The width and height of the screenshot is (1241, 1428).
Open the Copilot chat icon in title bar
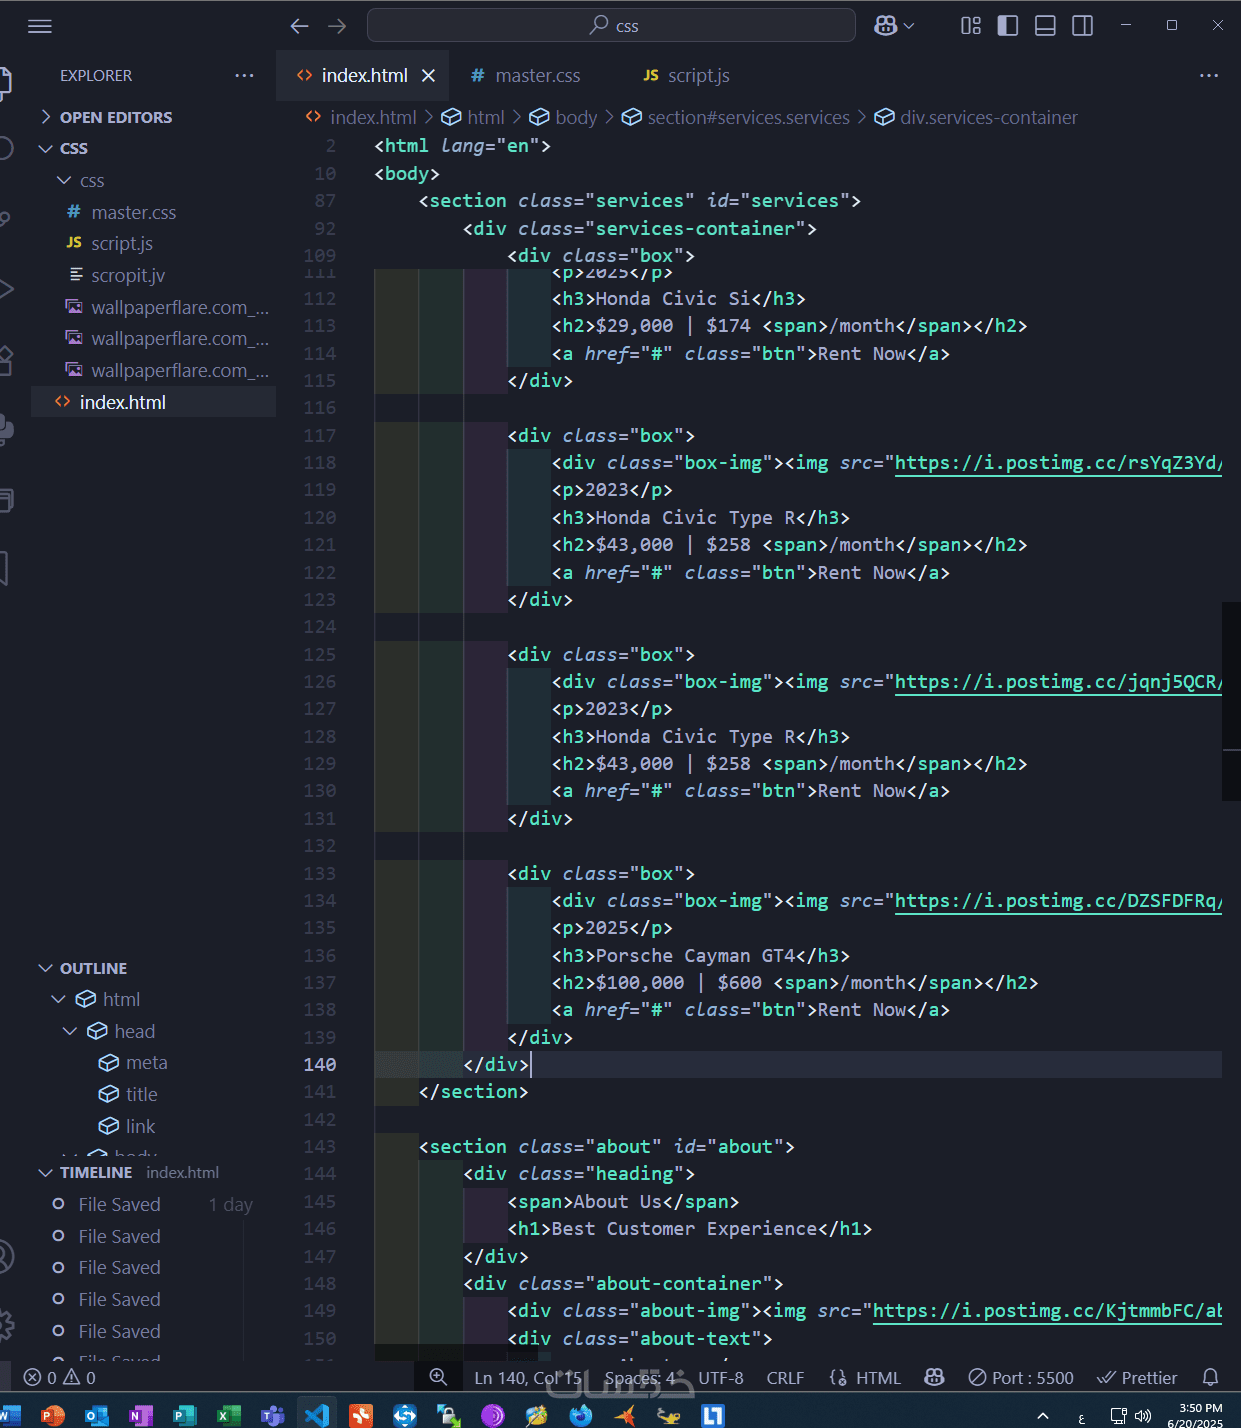coord(885,26)
